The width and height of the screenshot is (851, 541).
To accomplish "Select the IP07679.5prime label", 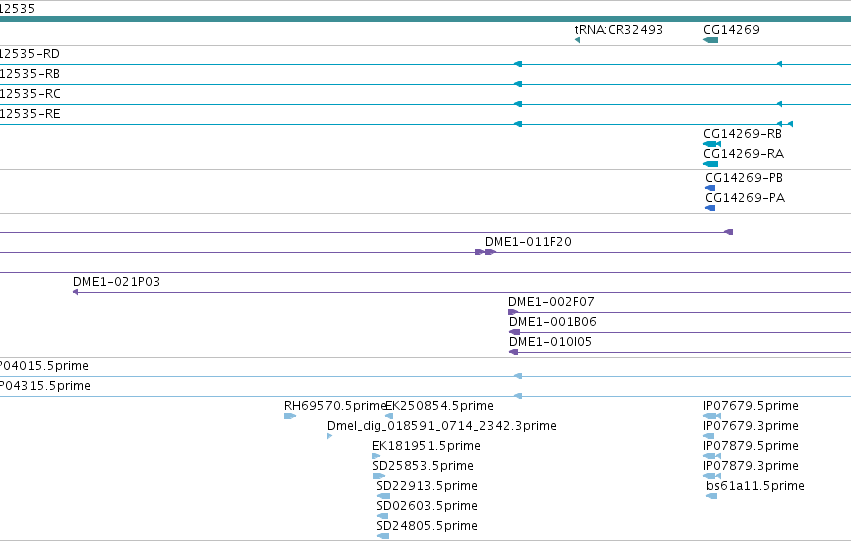I will tap(751, 406).
